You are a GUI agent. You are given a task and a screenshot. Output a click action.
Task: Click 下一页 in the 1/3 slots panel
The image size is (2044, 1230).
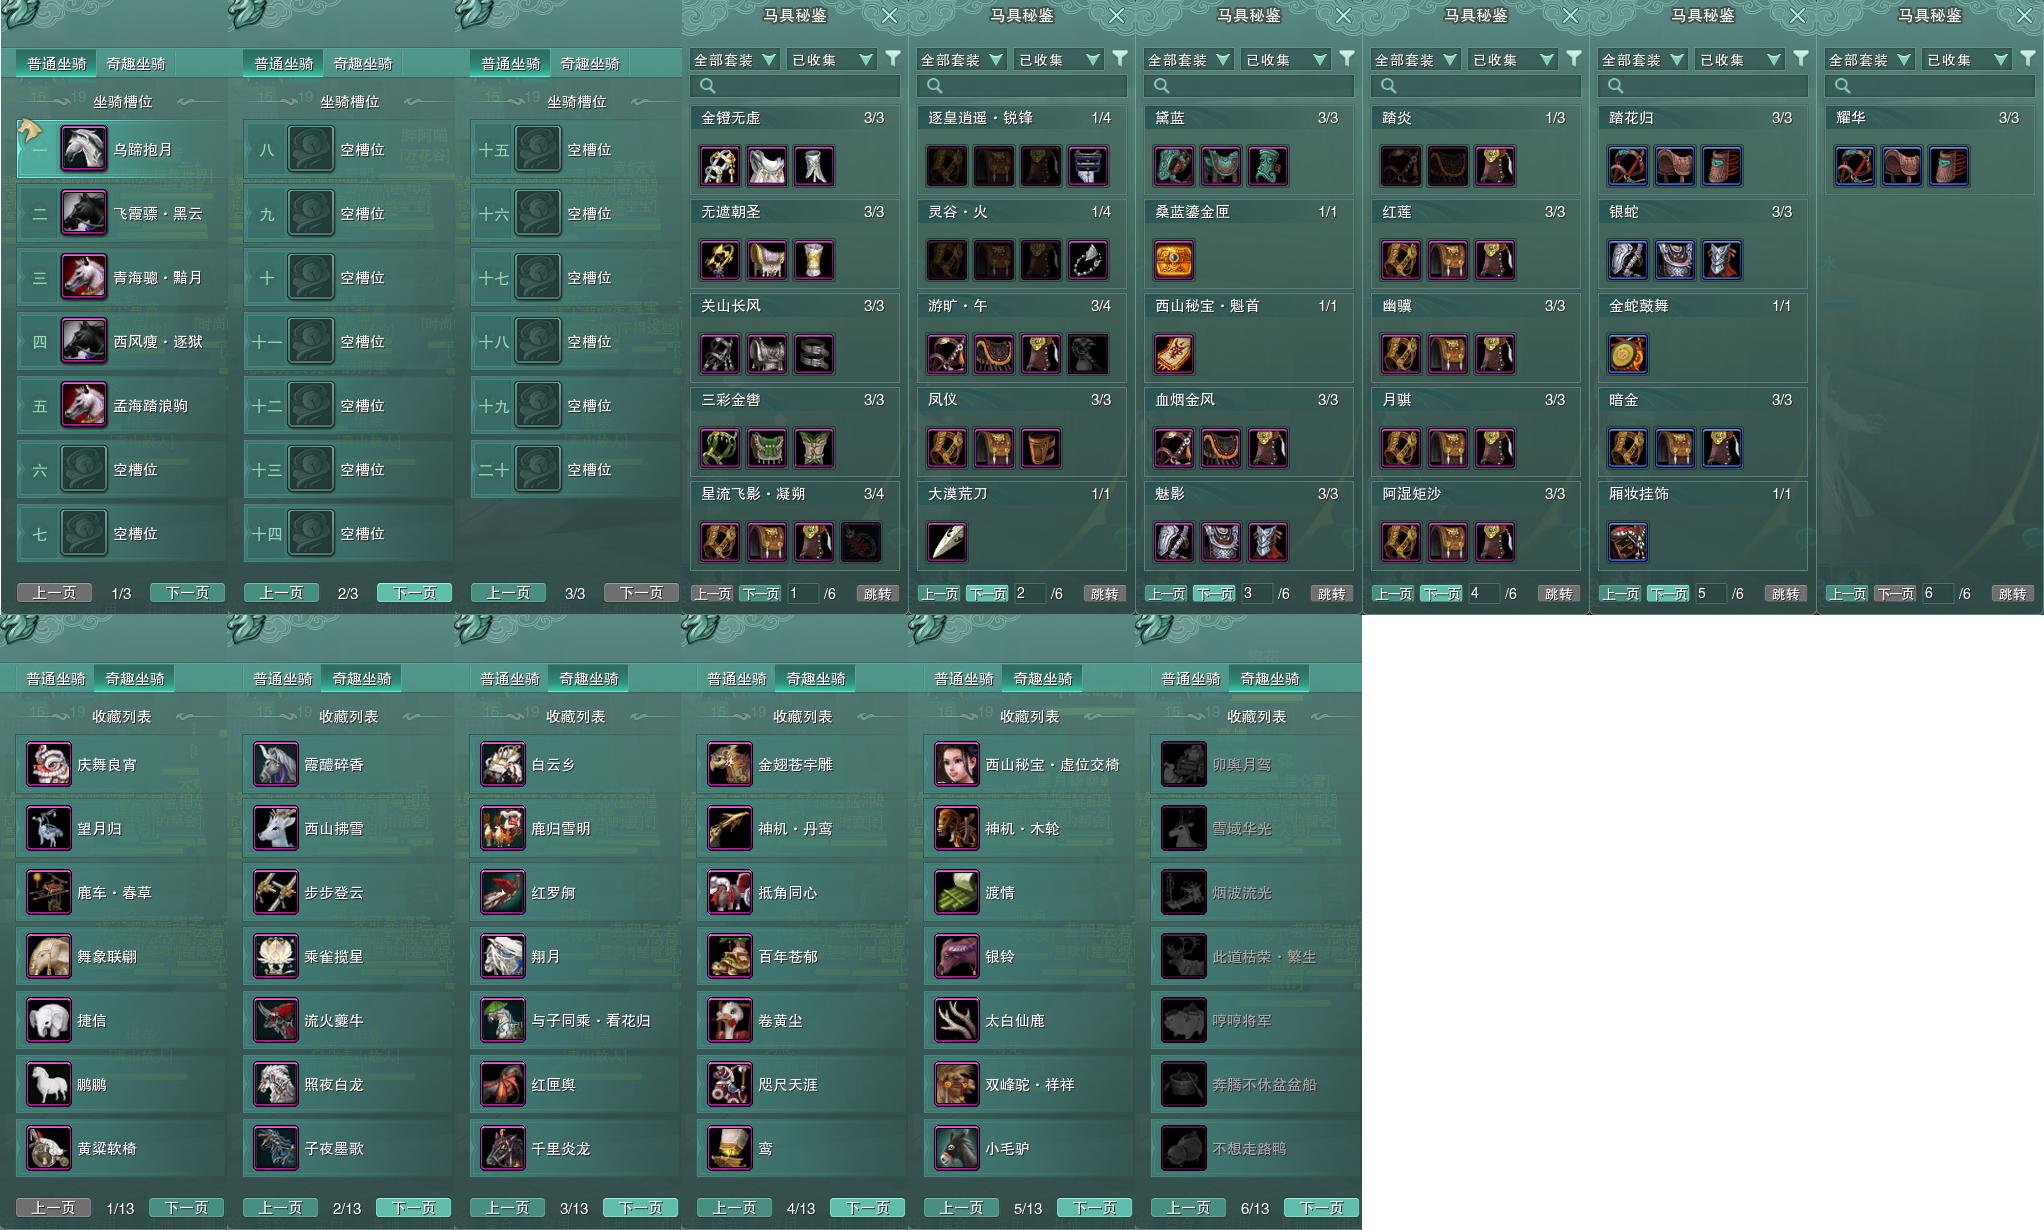pyautogui.click(x=187, y=593)
